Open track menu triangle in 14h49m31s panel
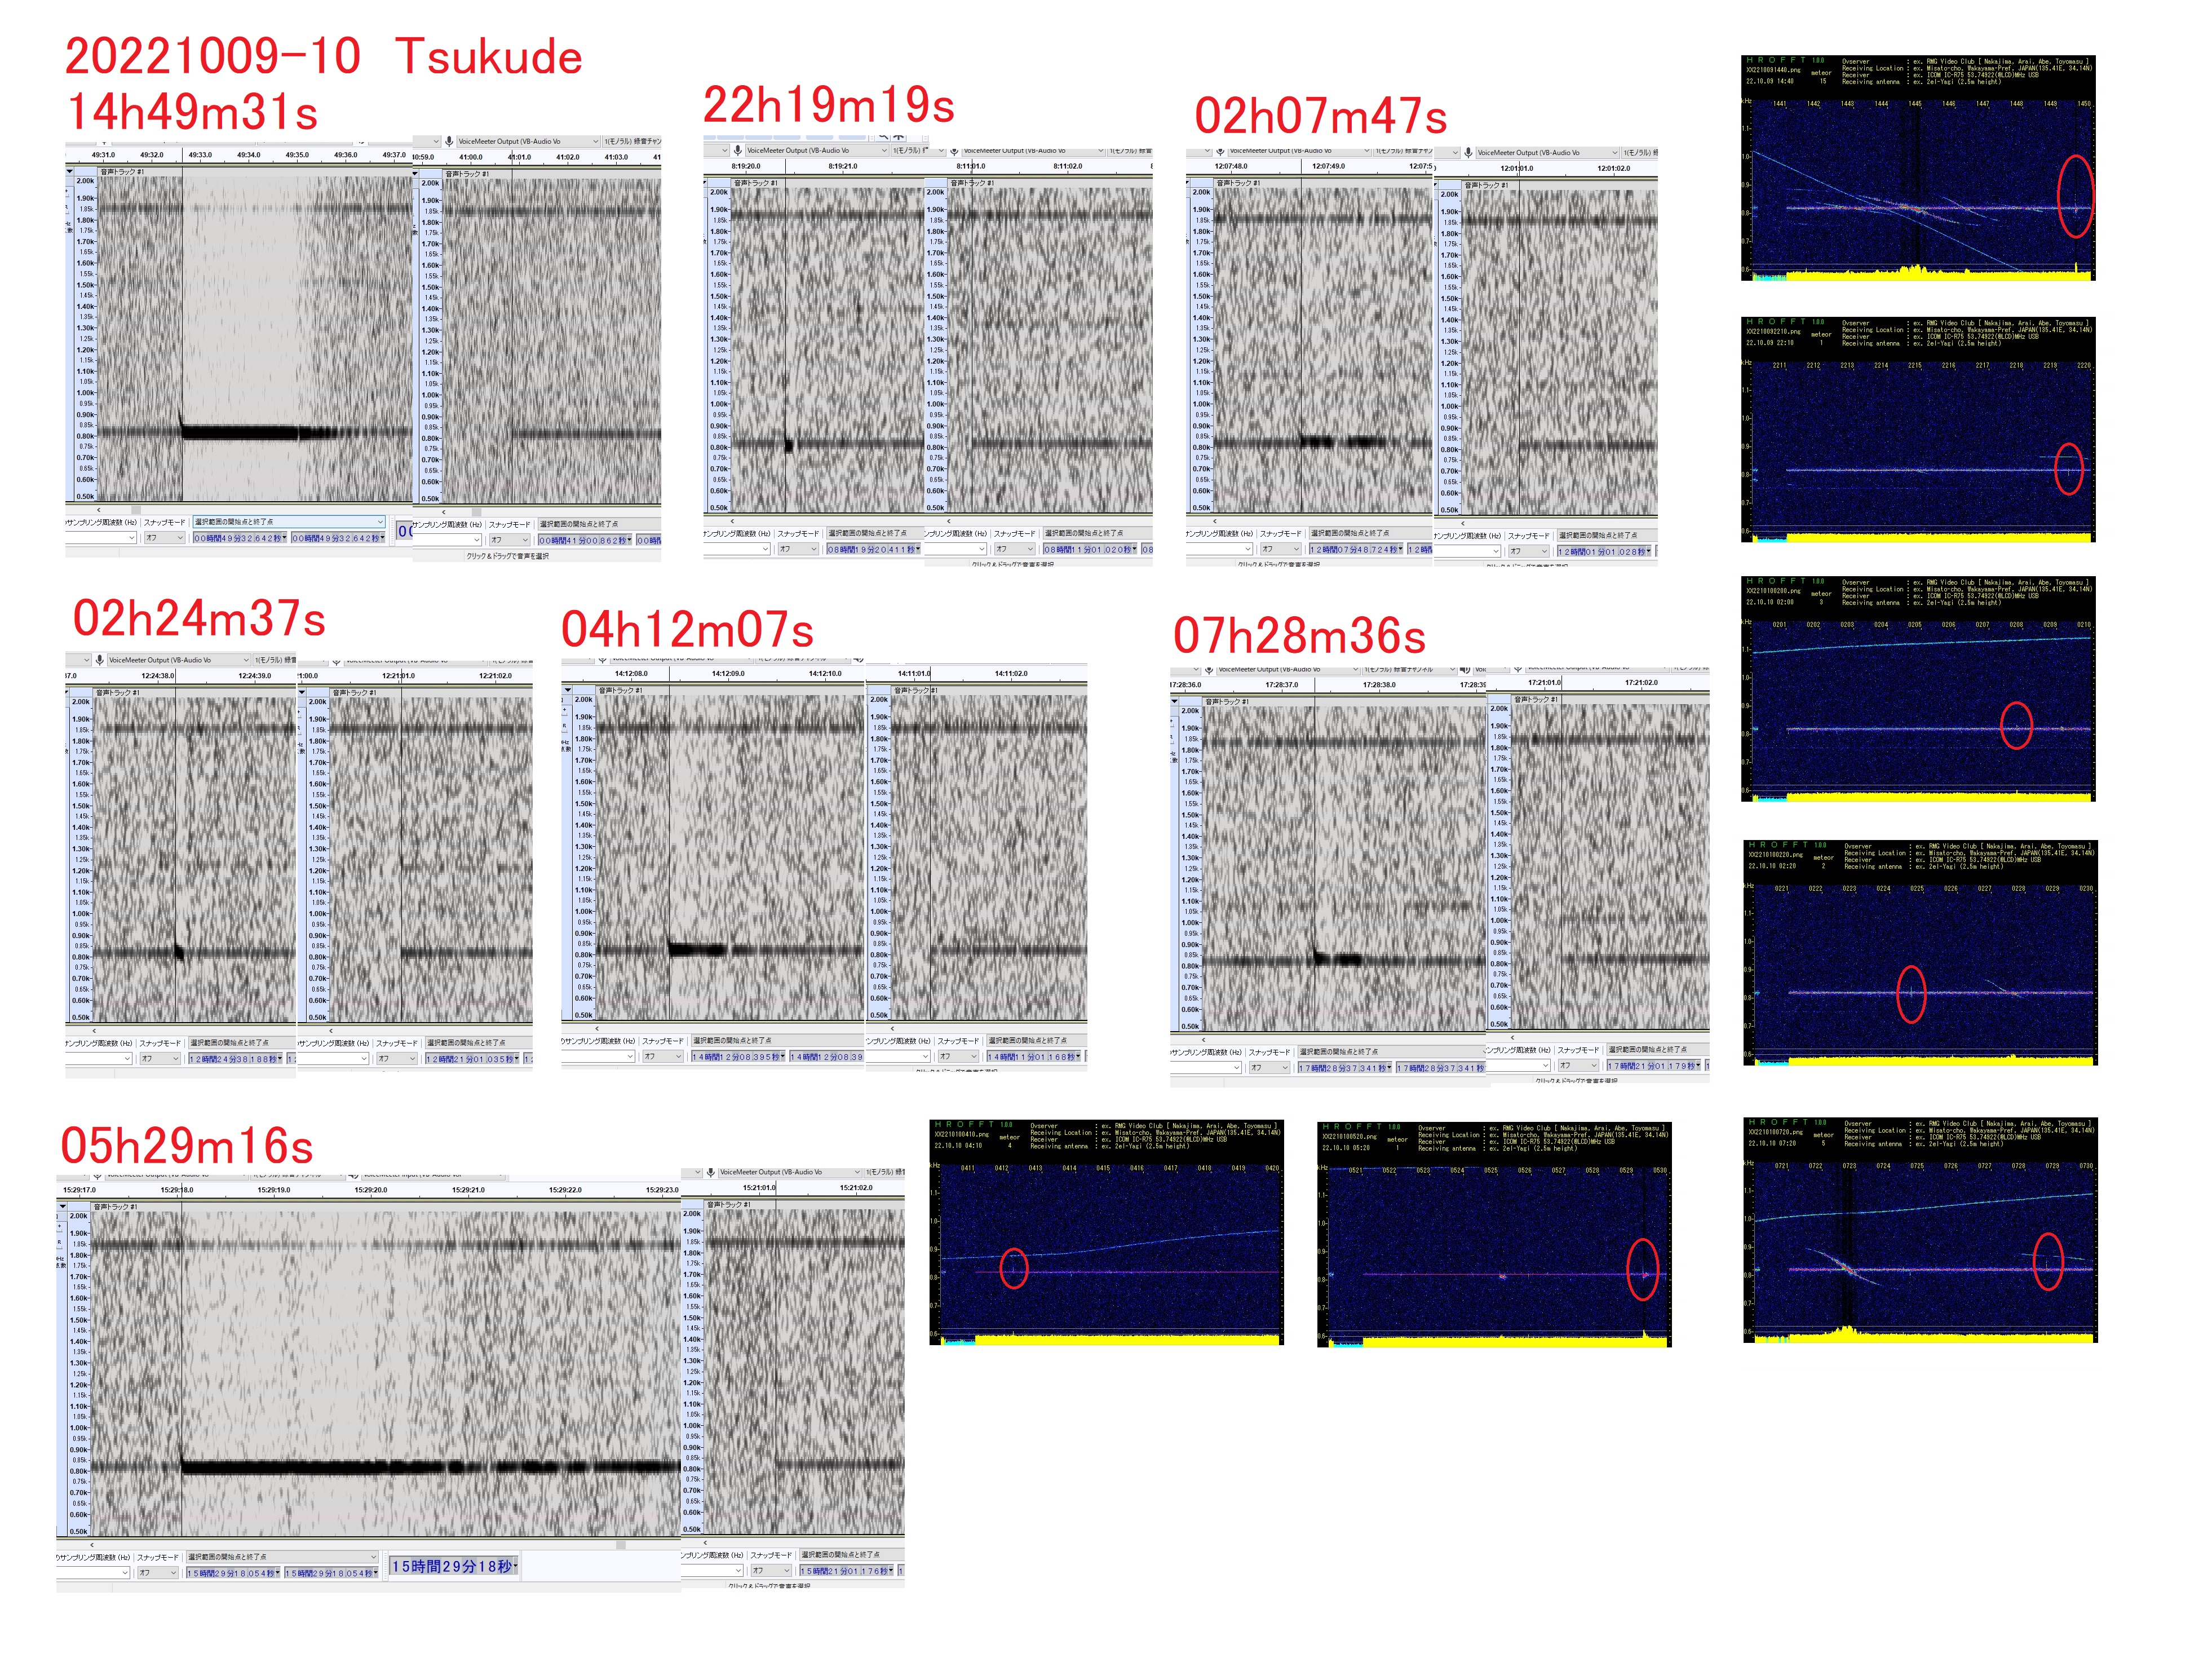Image resolution: width=2212 pixels, height=1662 pixels. coord(70,172)
